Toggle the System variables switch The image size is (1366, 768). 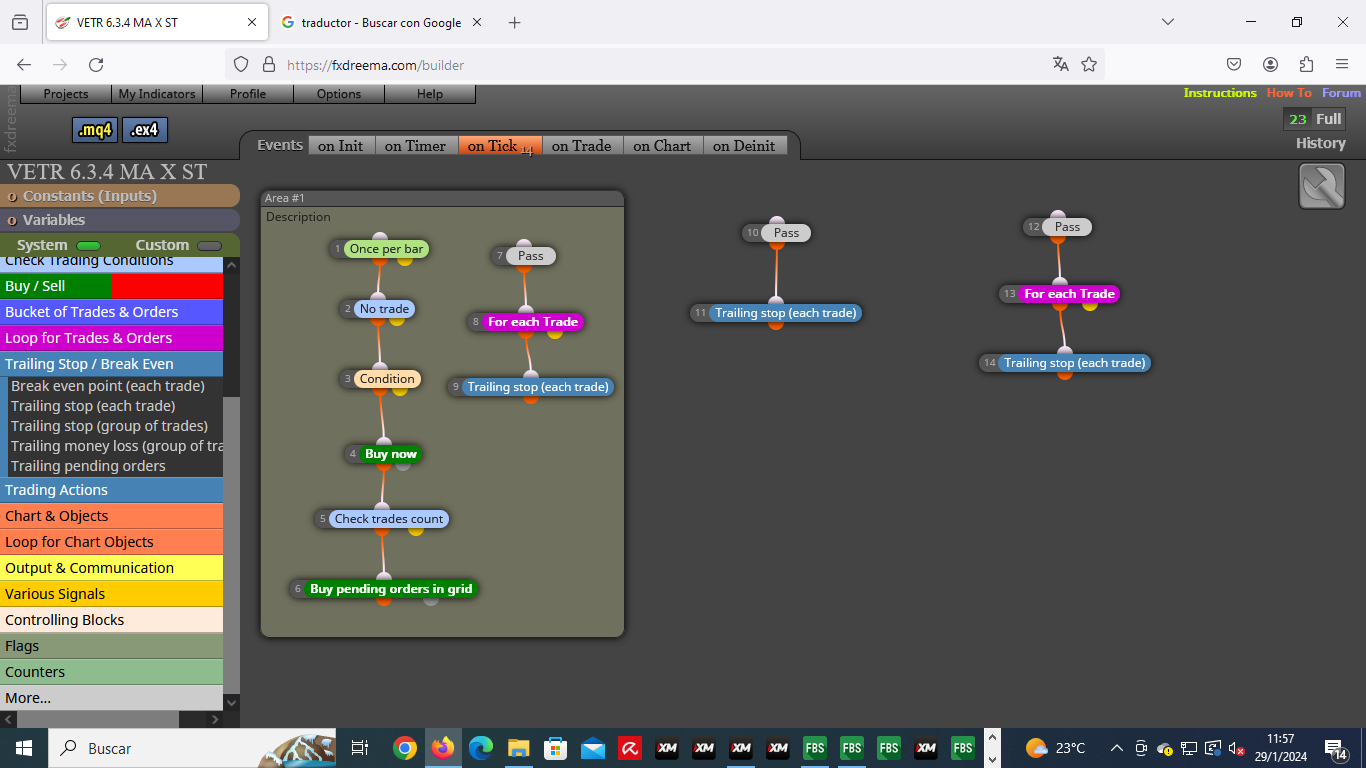(89, 246)
